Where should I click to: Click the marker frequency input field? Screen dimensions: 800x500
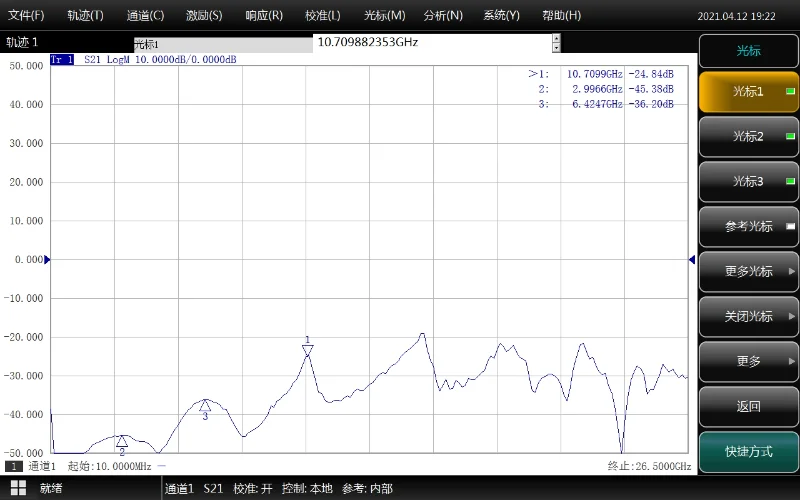432,43
